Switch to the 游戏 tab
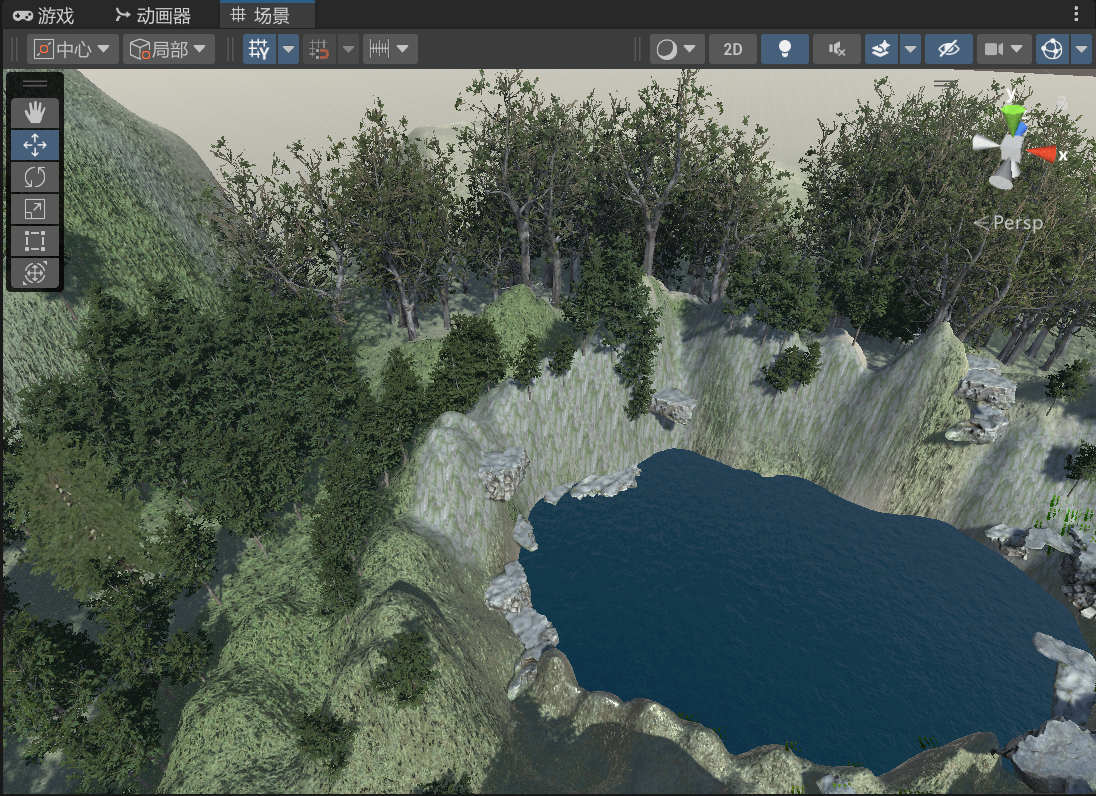Screen dimensions: 1096x796 coord(44,15)
